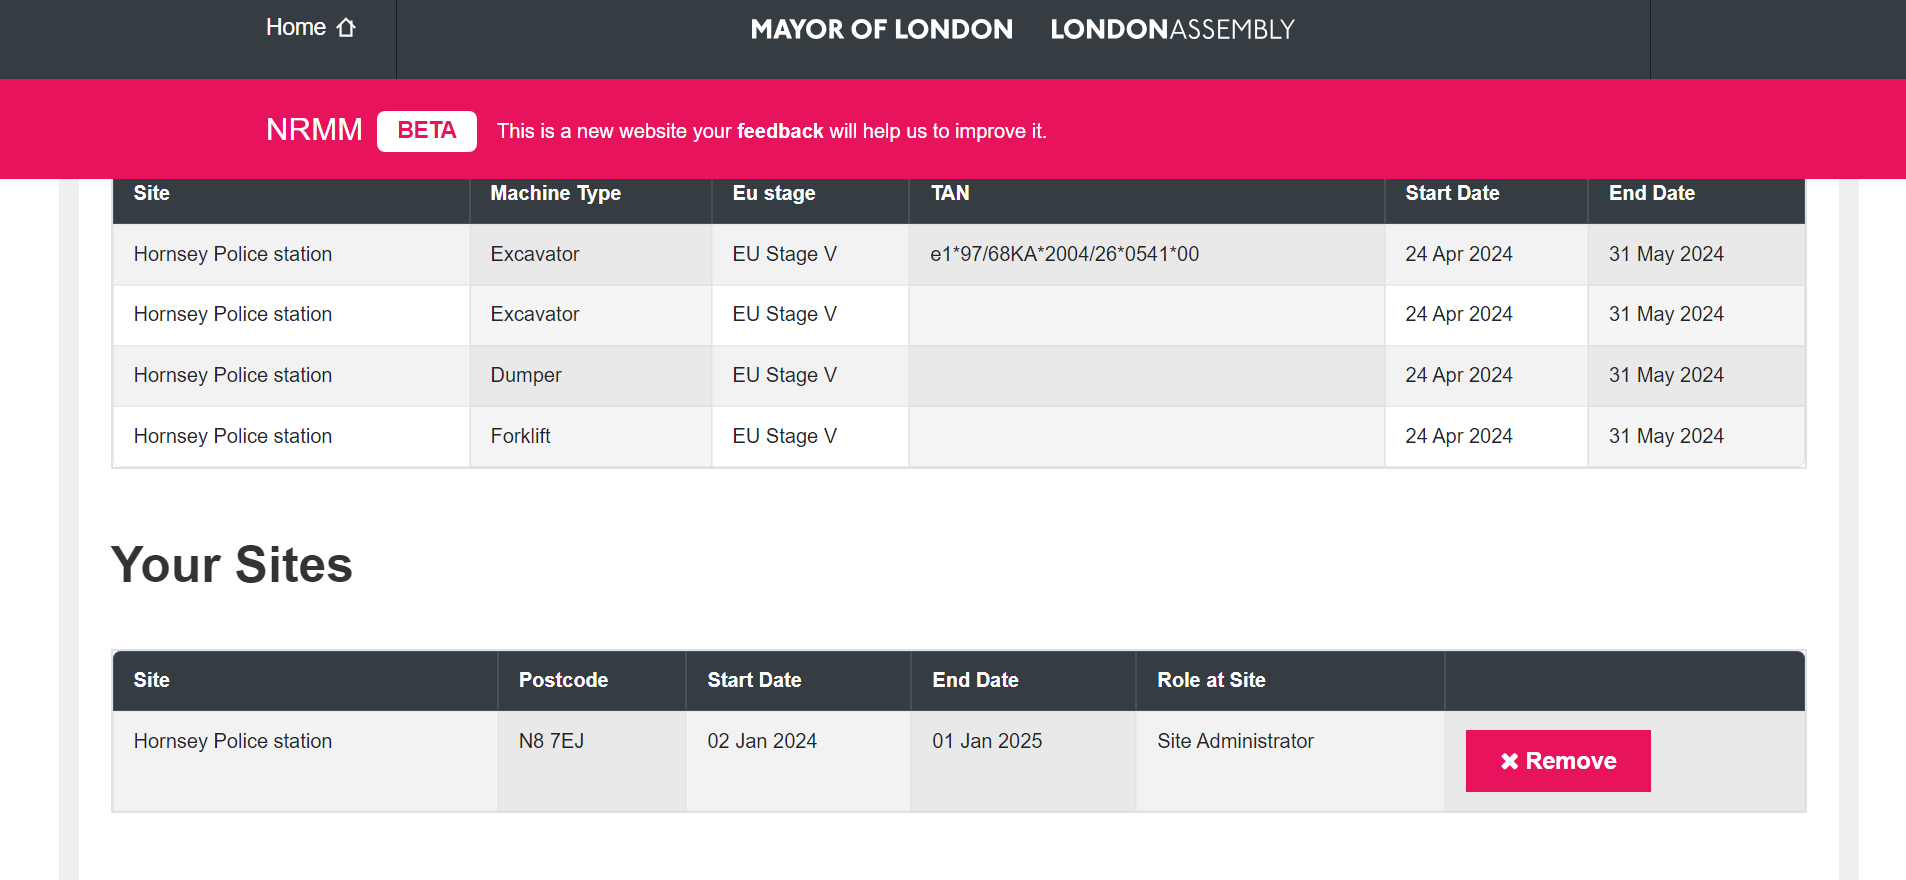Select the Machine Type column header
The image size is (1906, 880).
(x=556, y=193)
